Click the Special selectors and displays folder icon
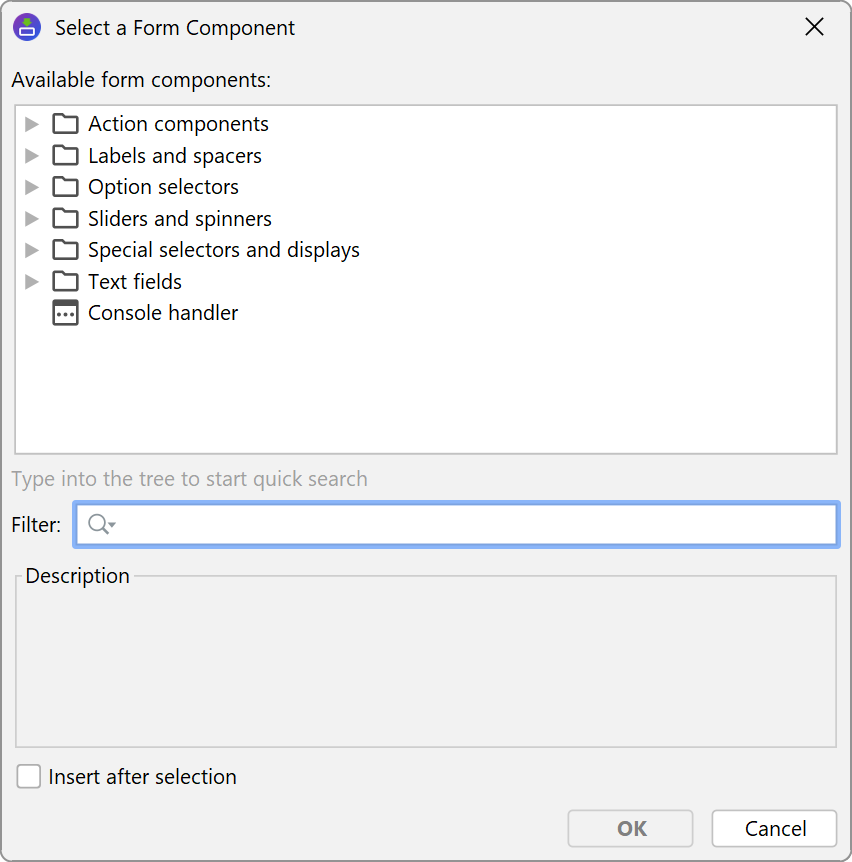Image resolution: width=852 pixels, height=862 pixels. 65,250
